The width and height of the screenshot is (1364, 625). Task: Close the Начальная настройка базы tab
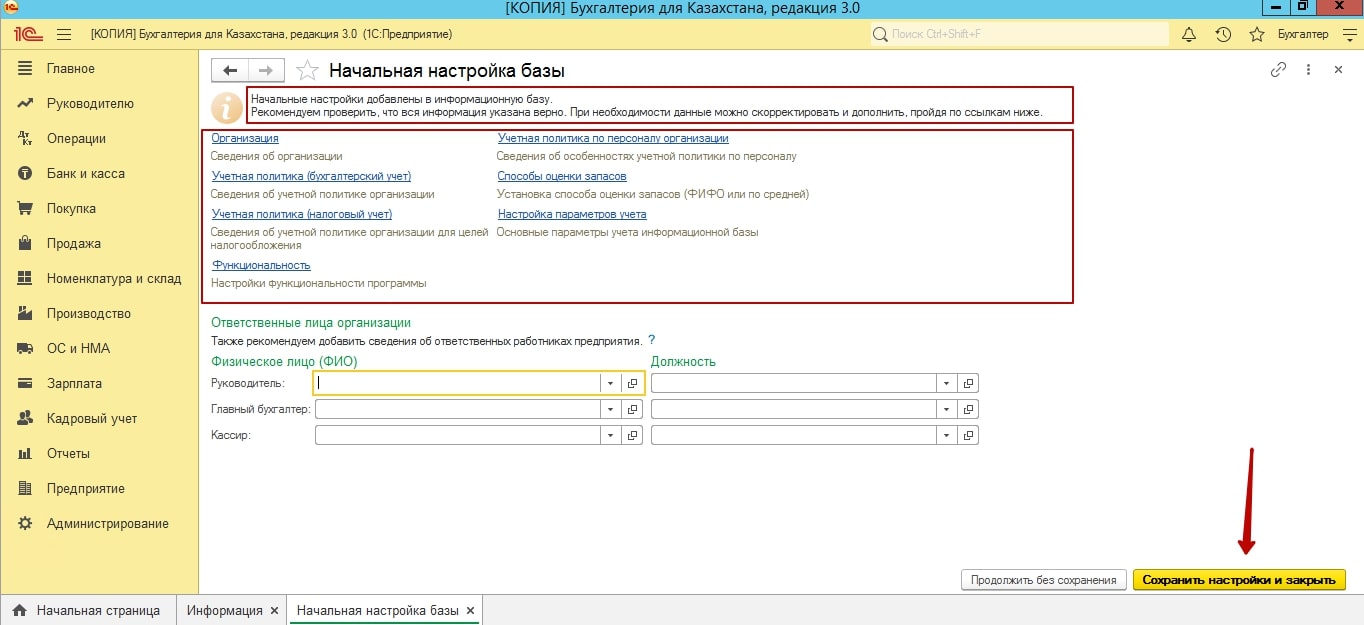click(x=471, y=610)
